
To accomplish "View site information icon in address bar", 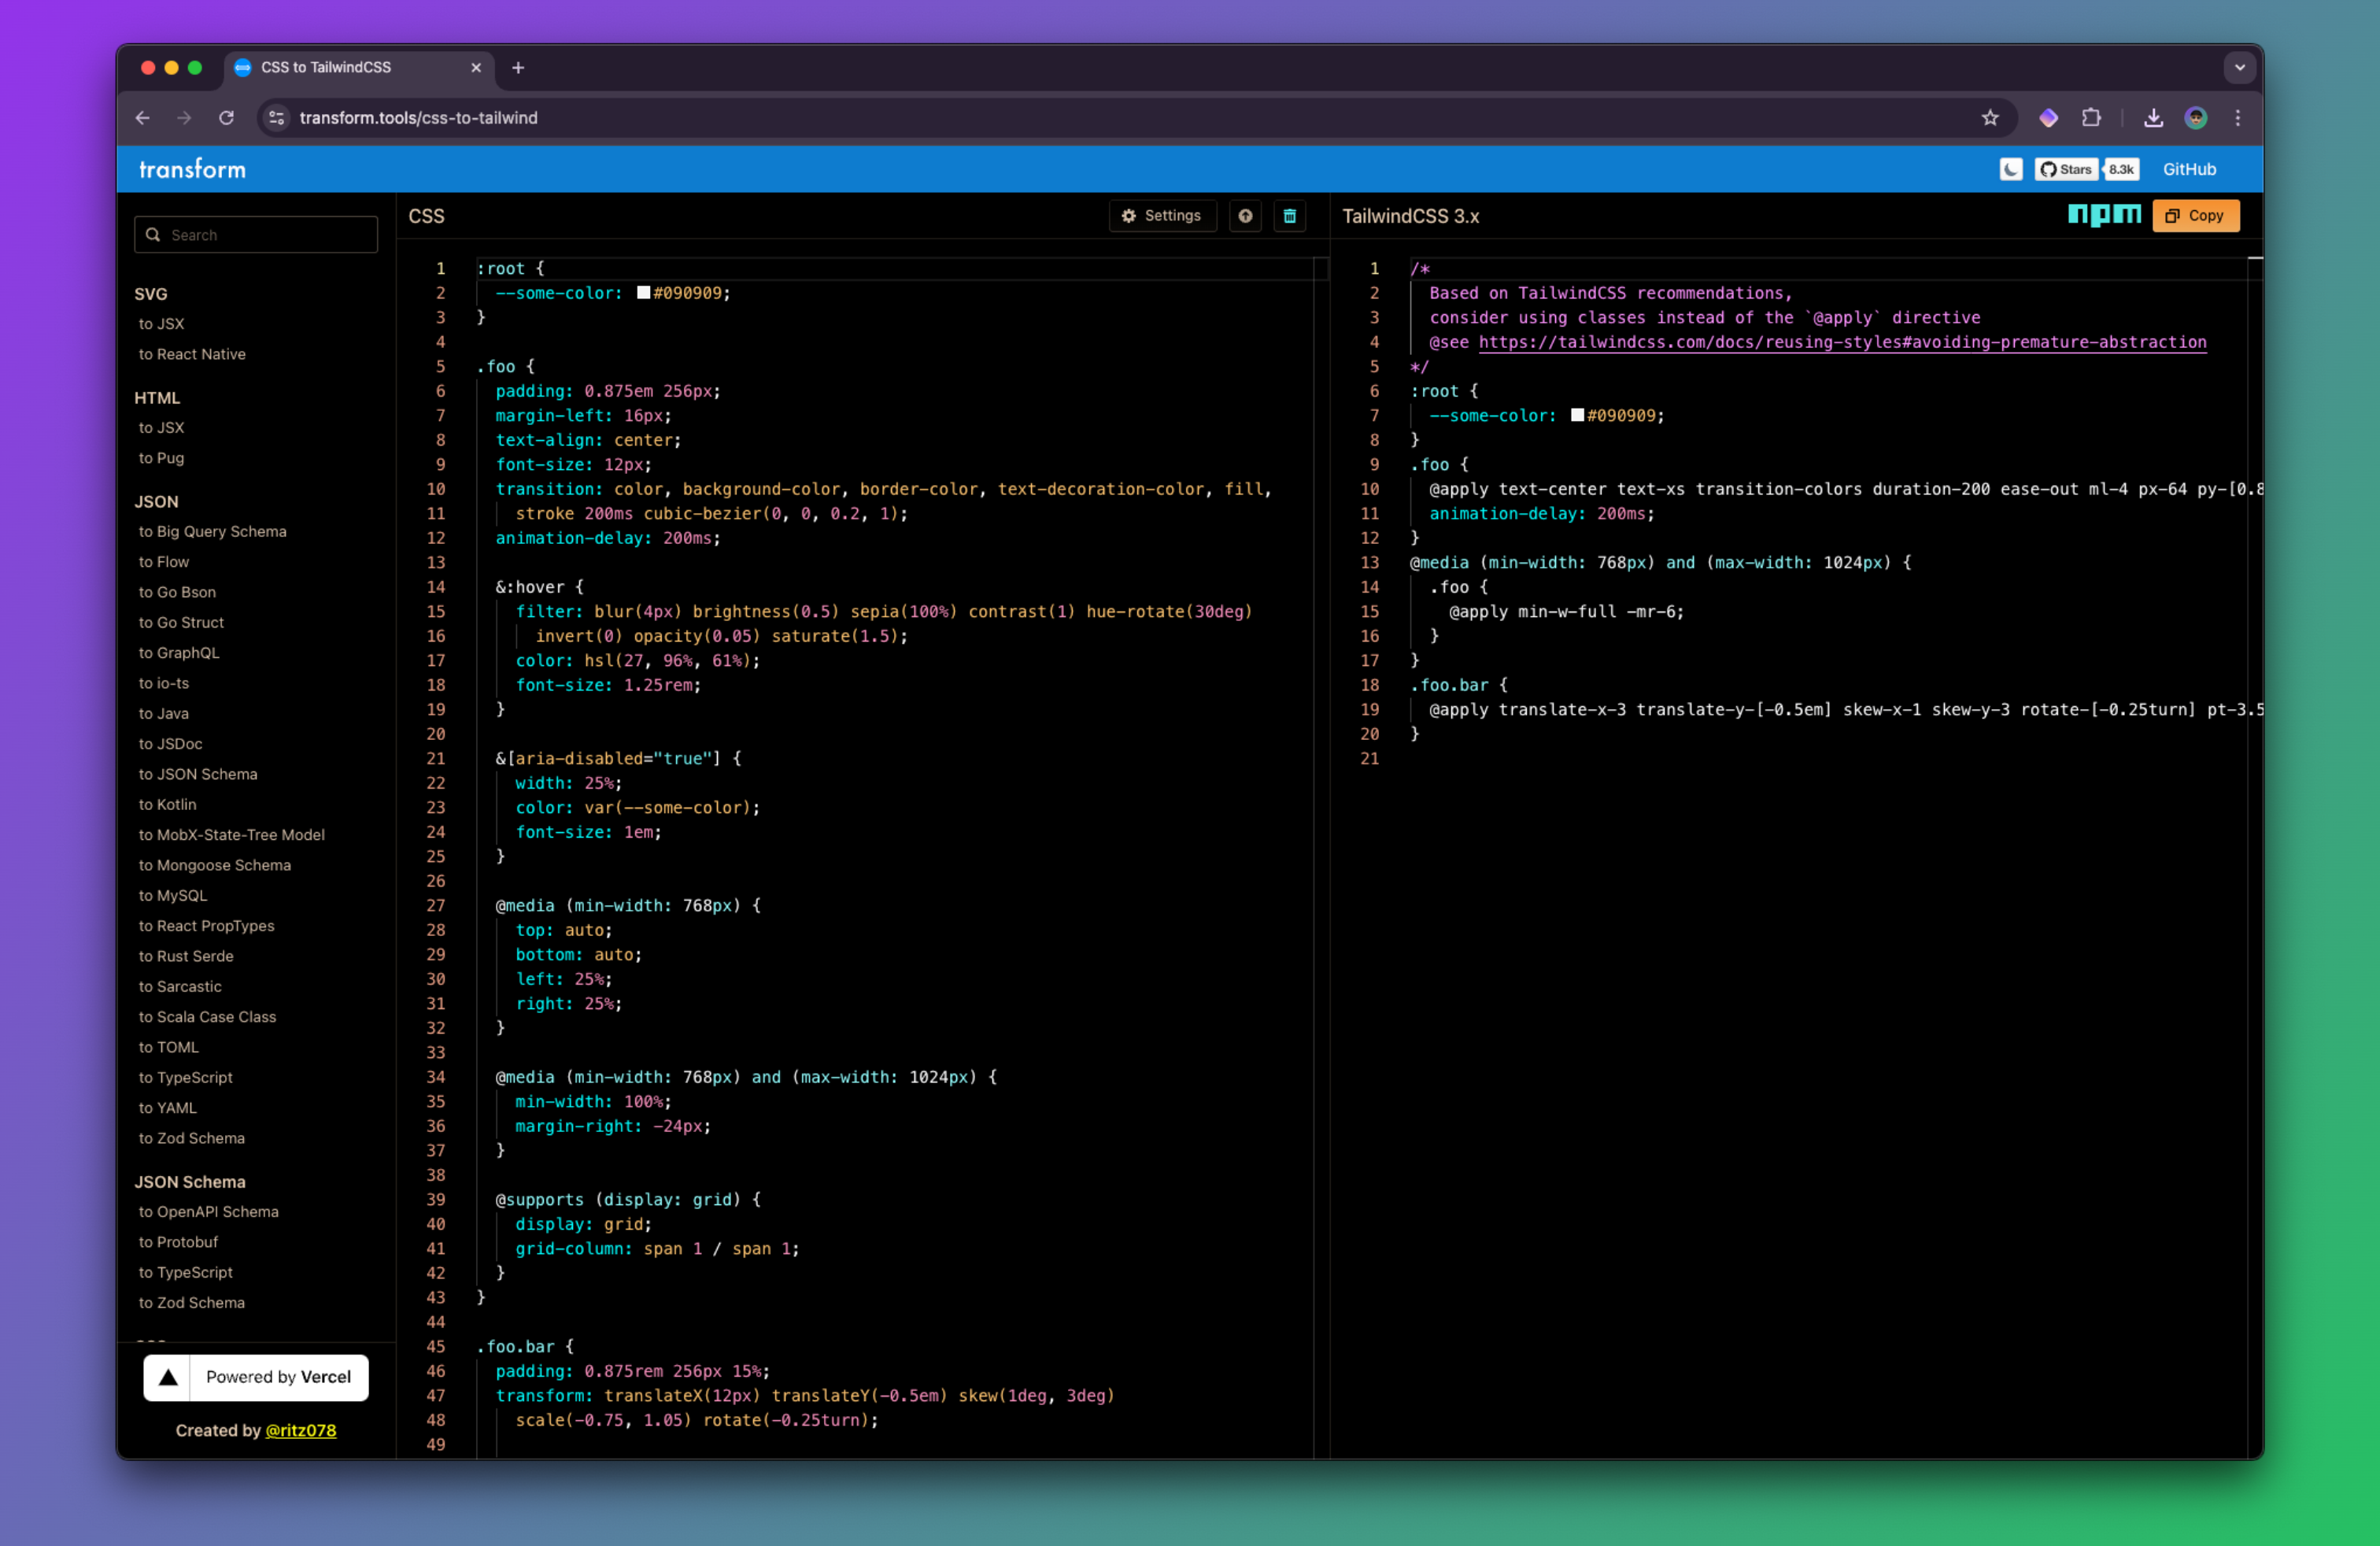I will pos(277,118).
